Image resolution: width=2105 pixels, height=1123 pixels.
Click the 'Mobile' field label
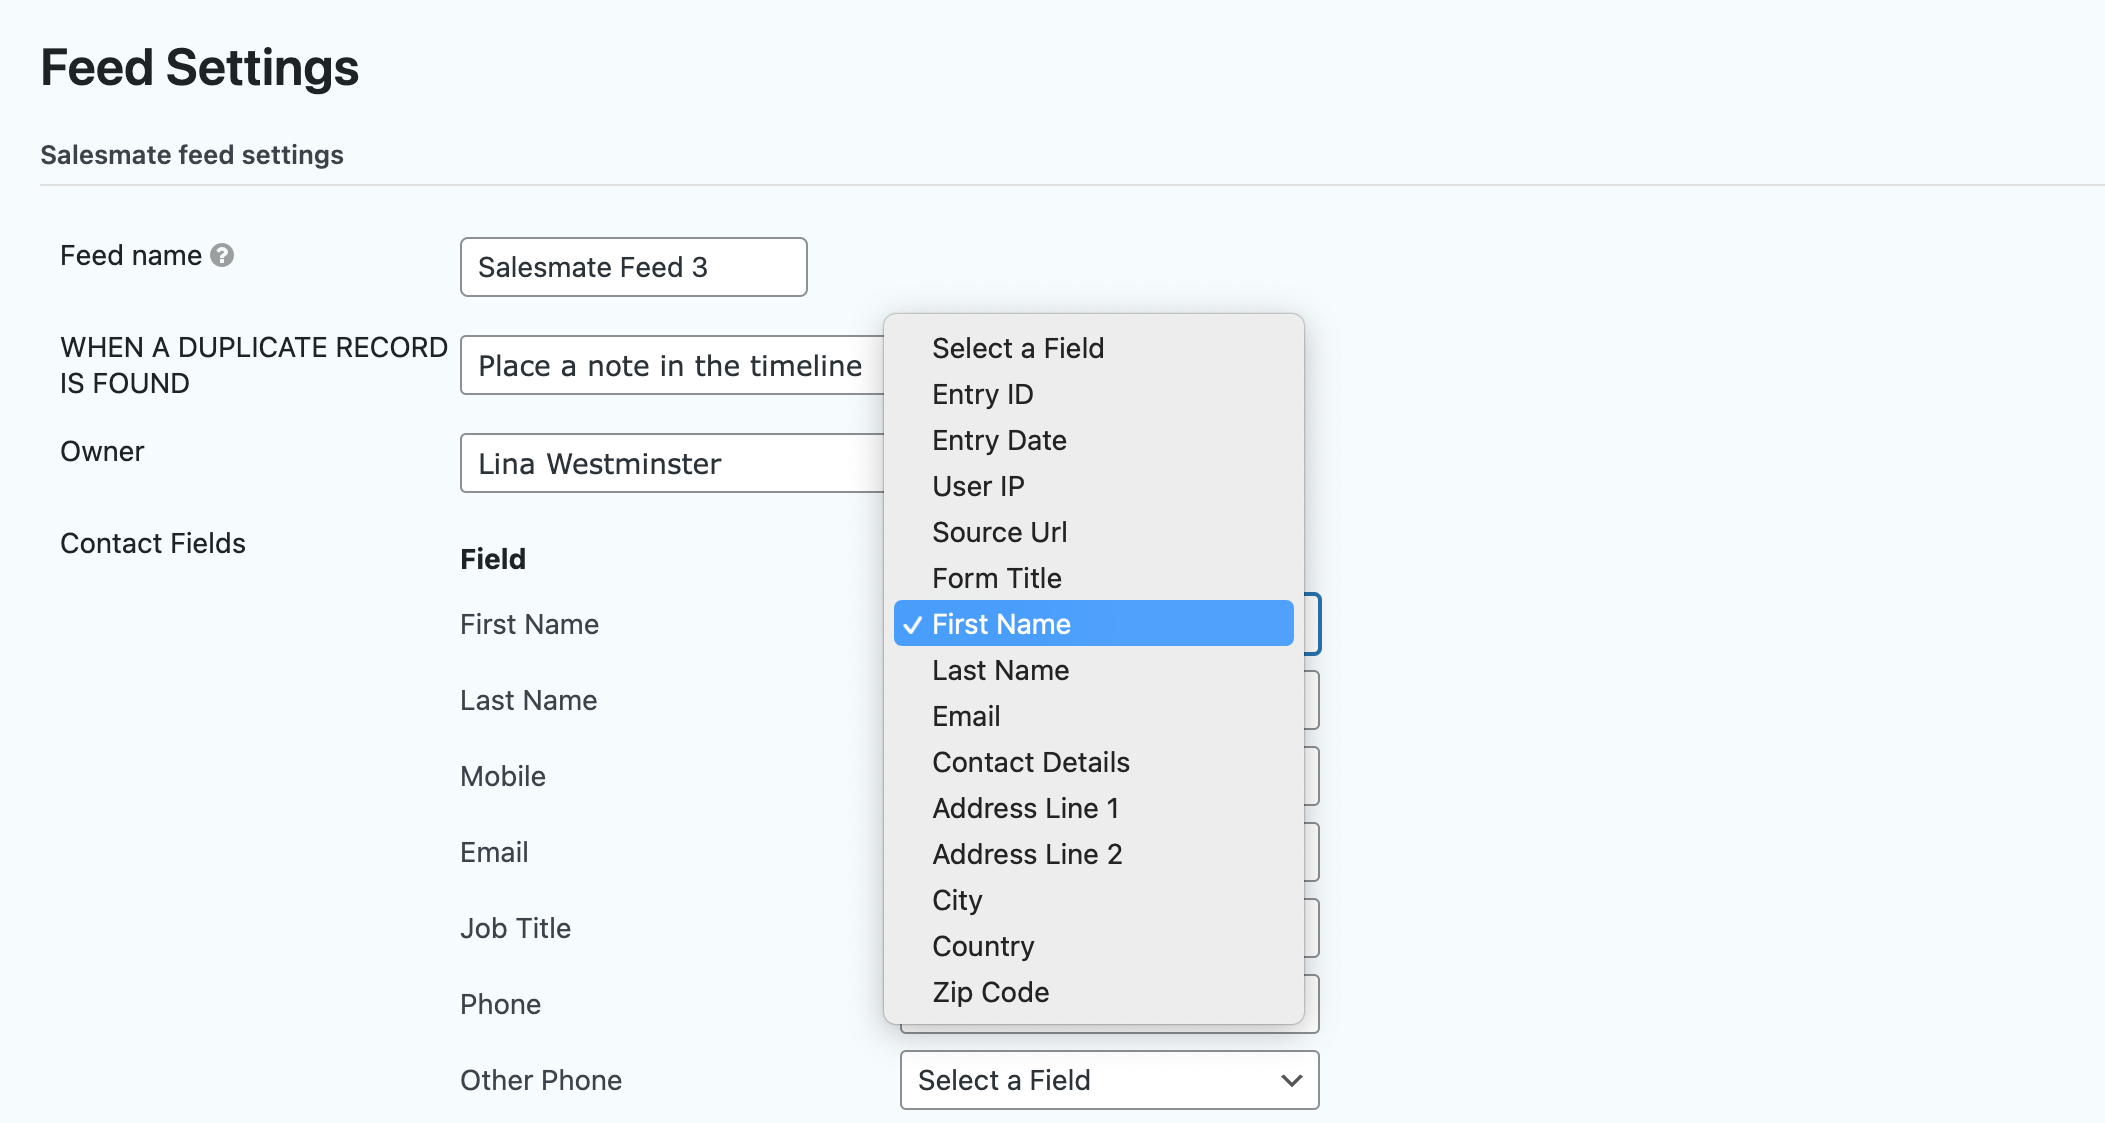pos(503,776)
